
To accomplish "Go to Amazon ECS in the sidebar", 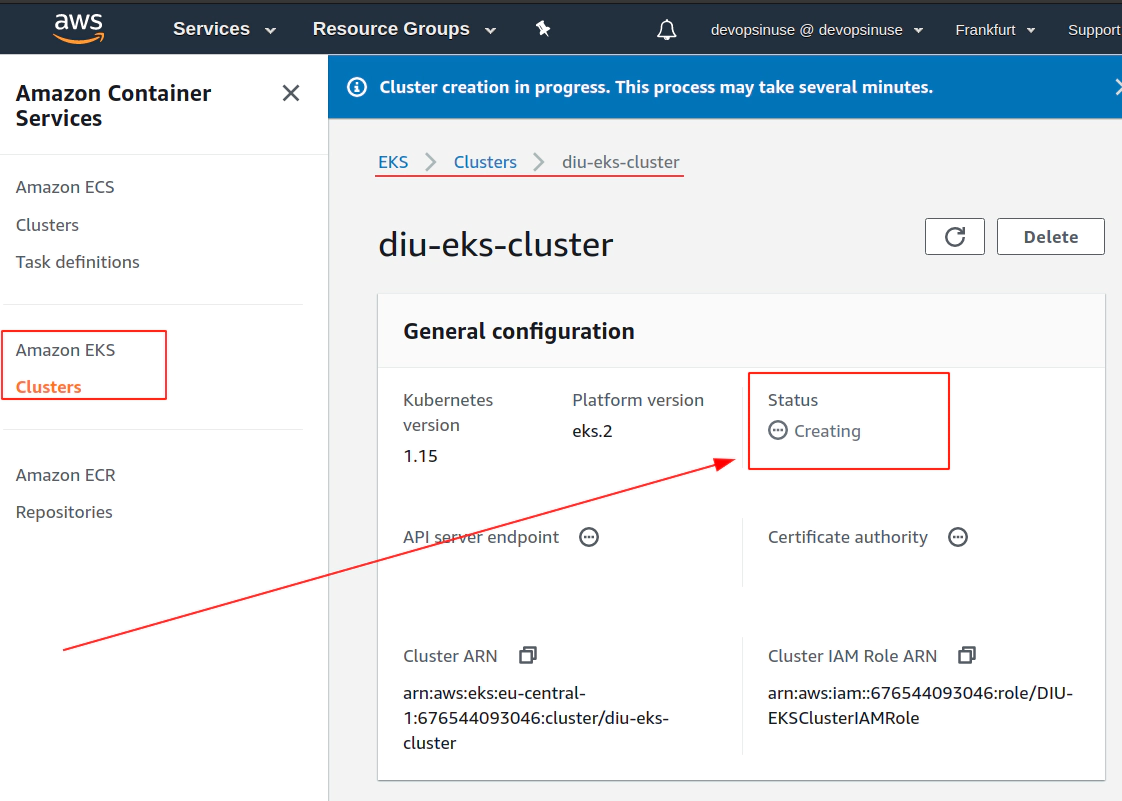I will click(x=65, y=188).
